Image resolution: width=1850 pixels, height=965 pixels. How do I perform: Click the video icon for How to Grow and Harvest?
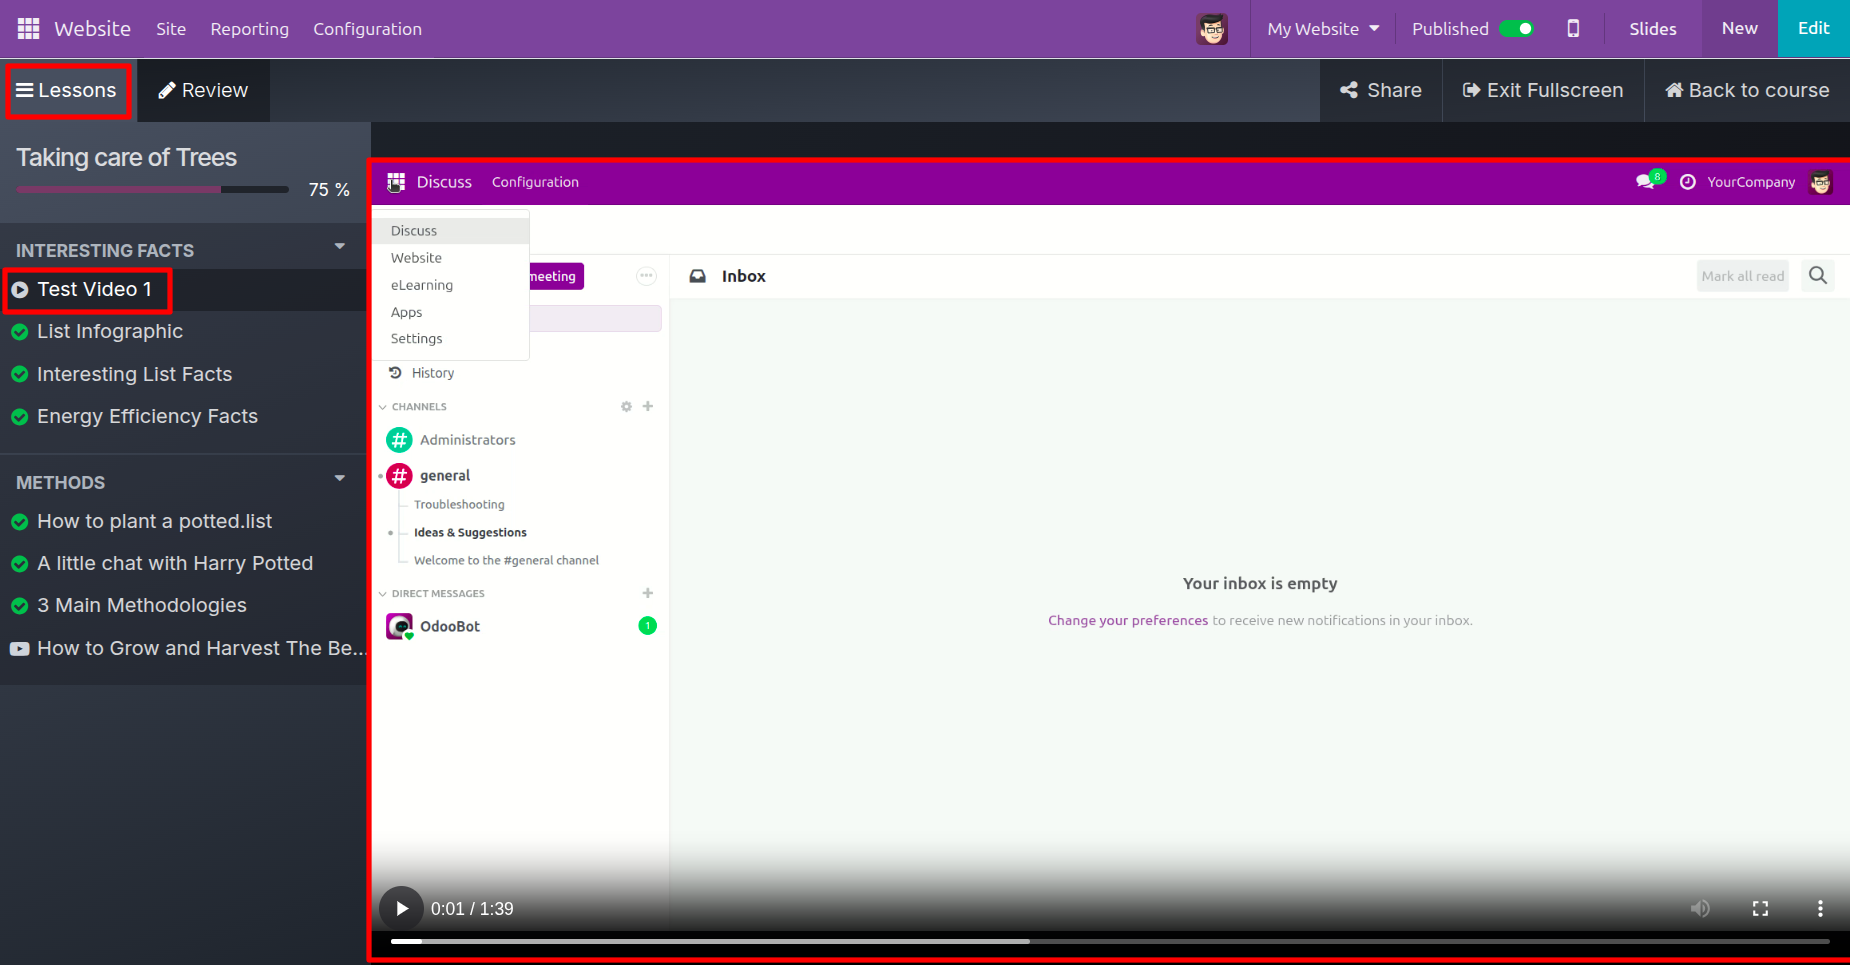19,648
